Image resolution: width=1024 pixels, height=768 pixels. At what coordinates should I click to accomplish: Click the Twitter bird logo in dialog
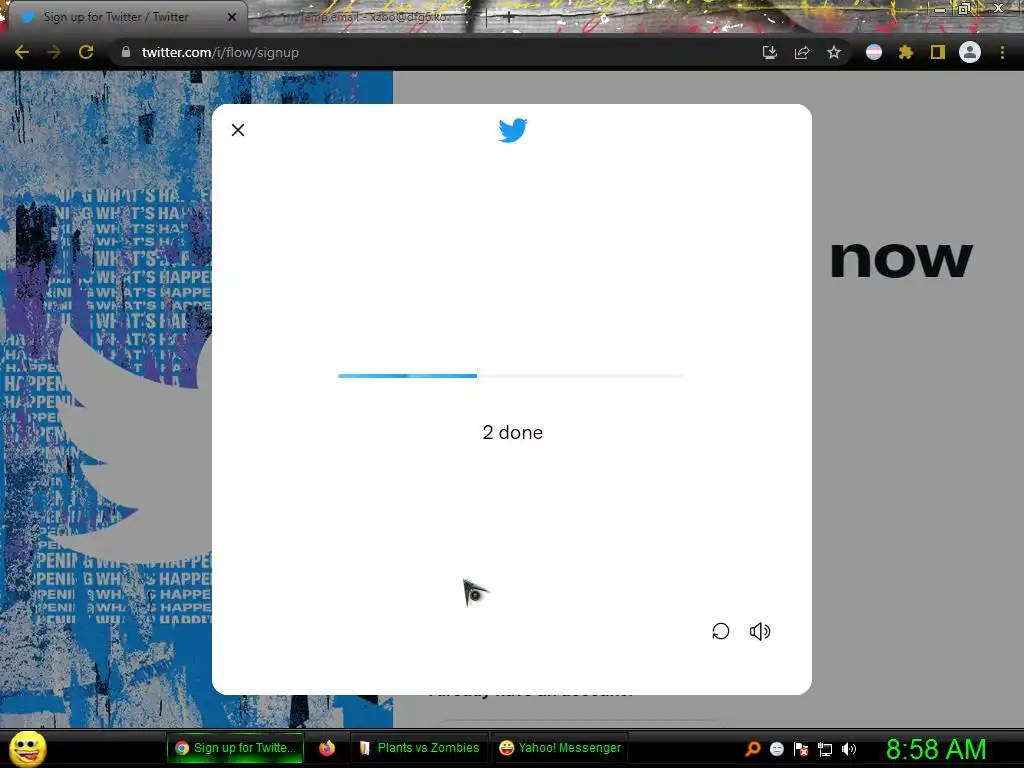point(513,130)
